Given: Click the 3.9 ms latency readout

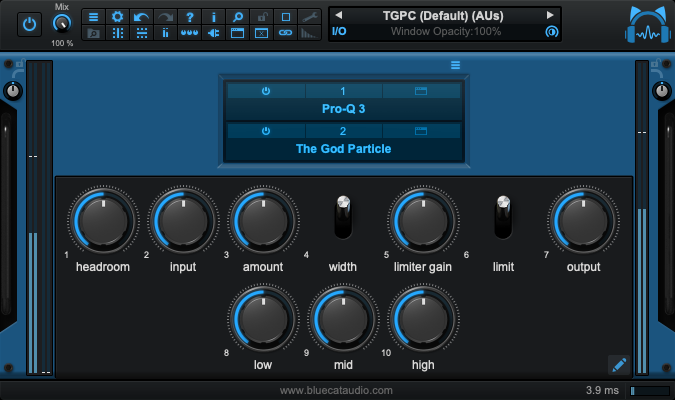Looking at the screenshot, I should [602, 390].
